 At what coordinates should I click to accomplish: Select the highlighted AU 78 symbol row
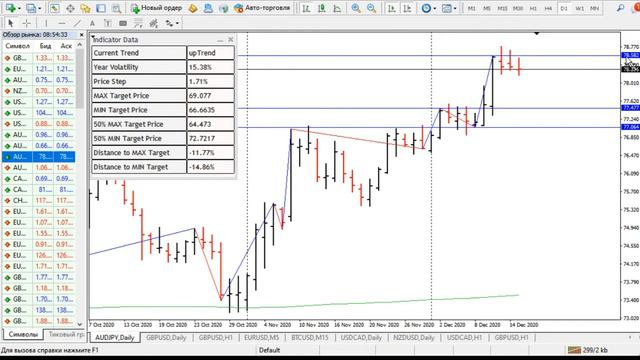(39, 157)
